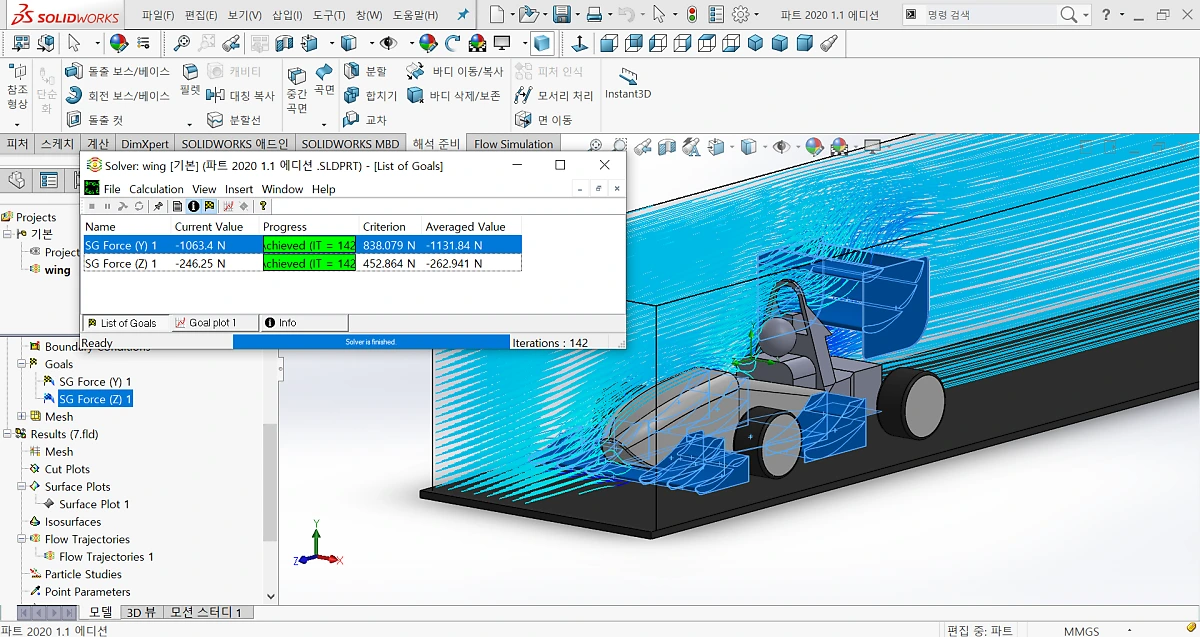Switch to the Goal plot 1 tab
Viewport: 1200px width, 637px height.
tap(212, 323)
